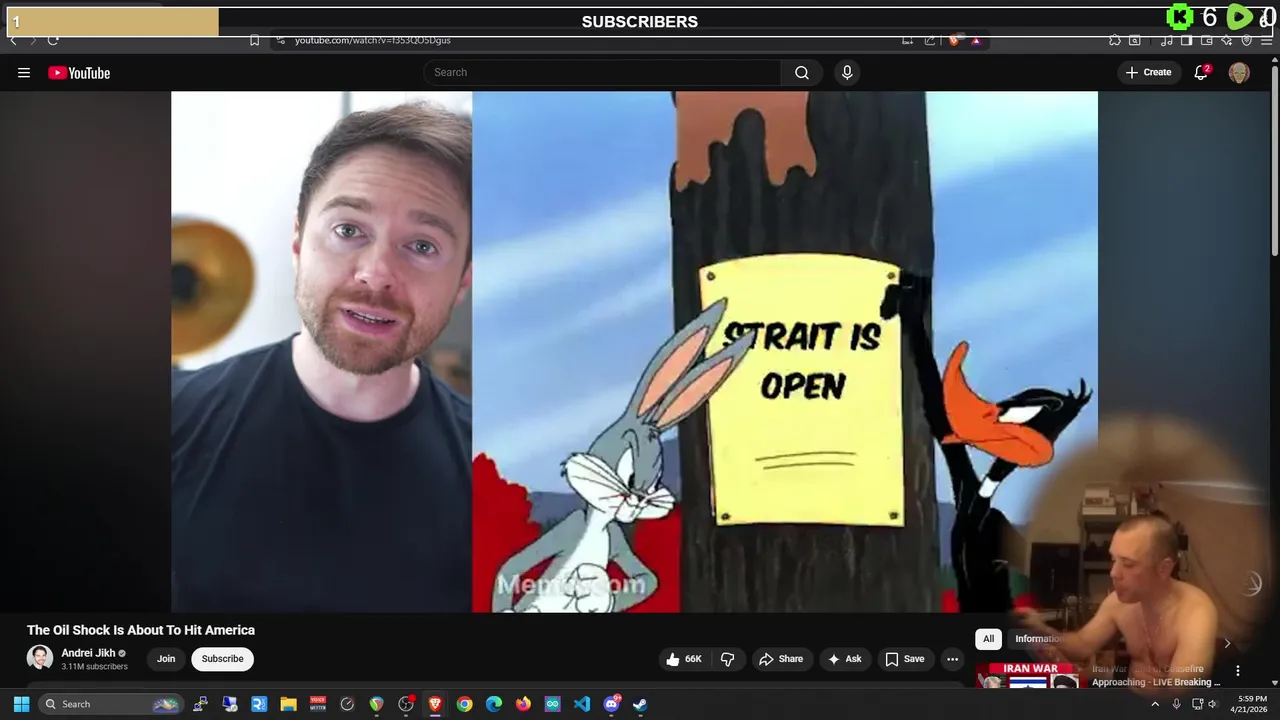Open the browser sidebar panel icon
This screenshot has width=1280, height=720.
[1187, 41]
